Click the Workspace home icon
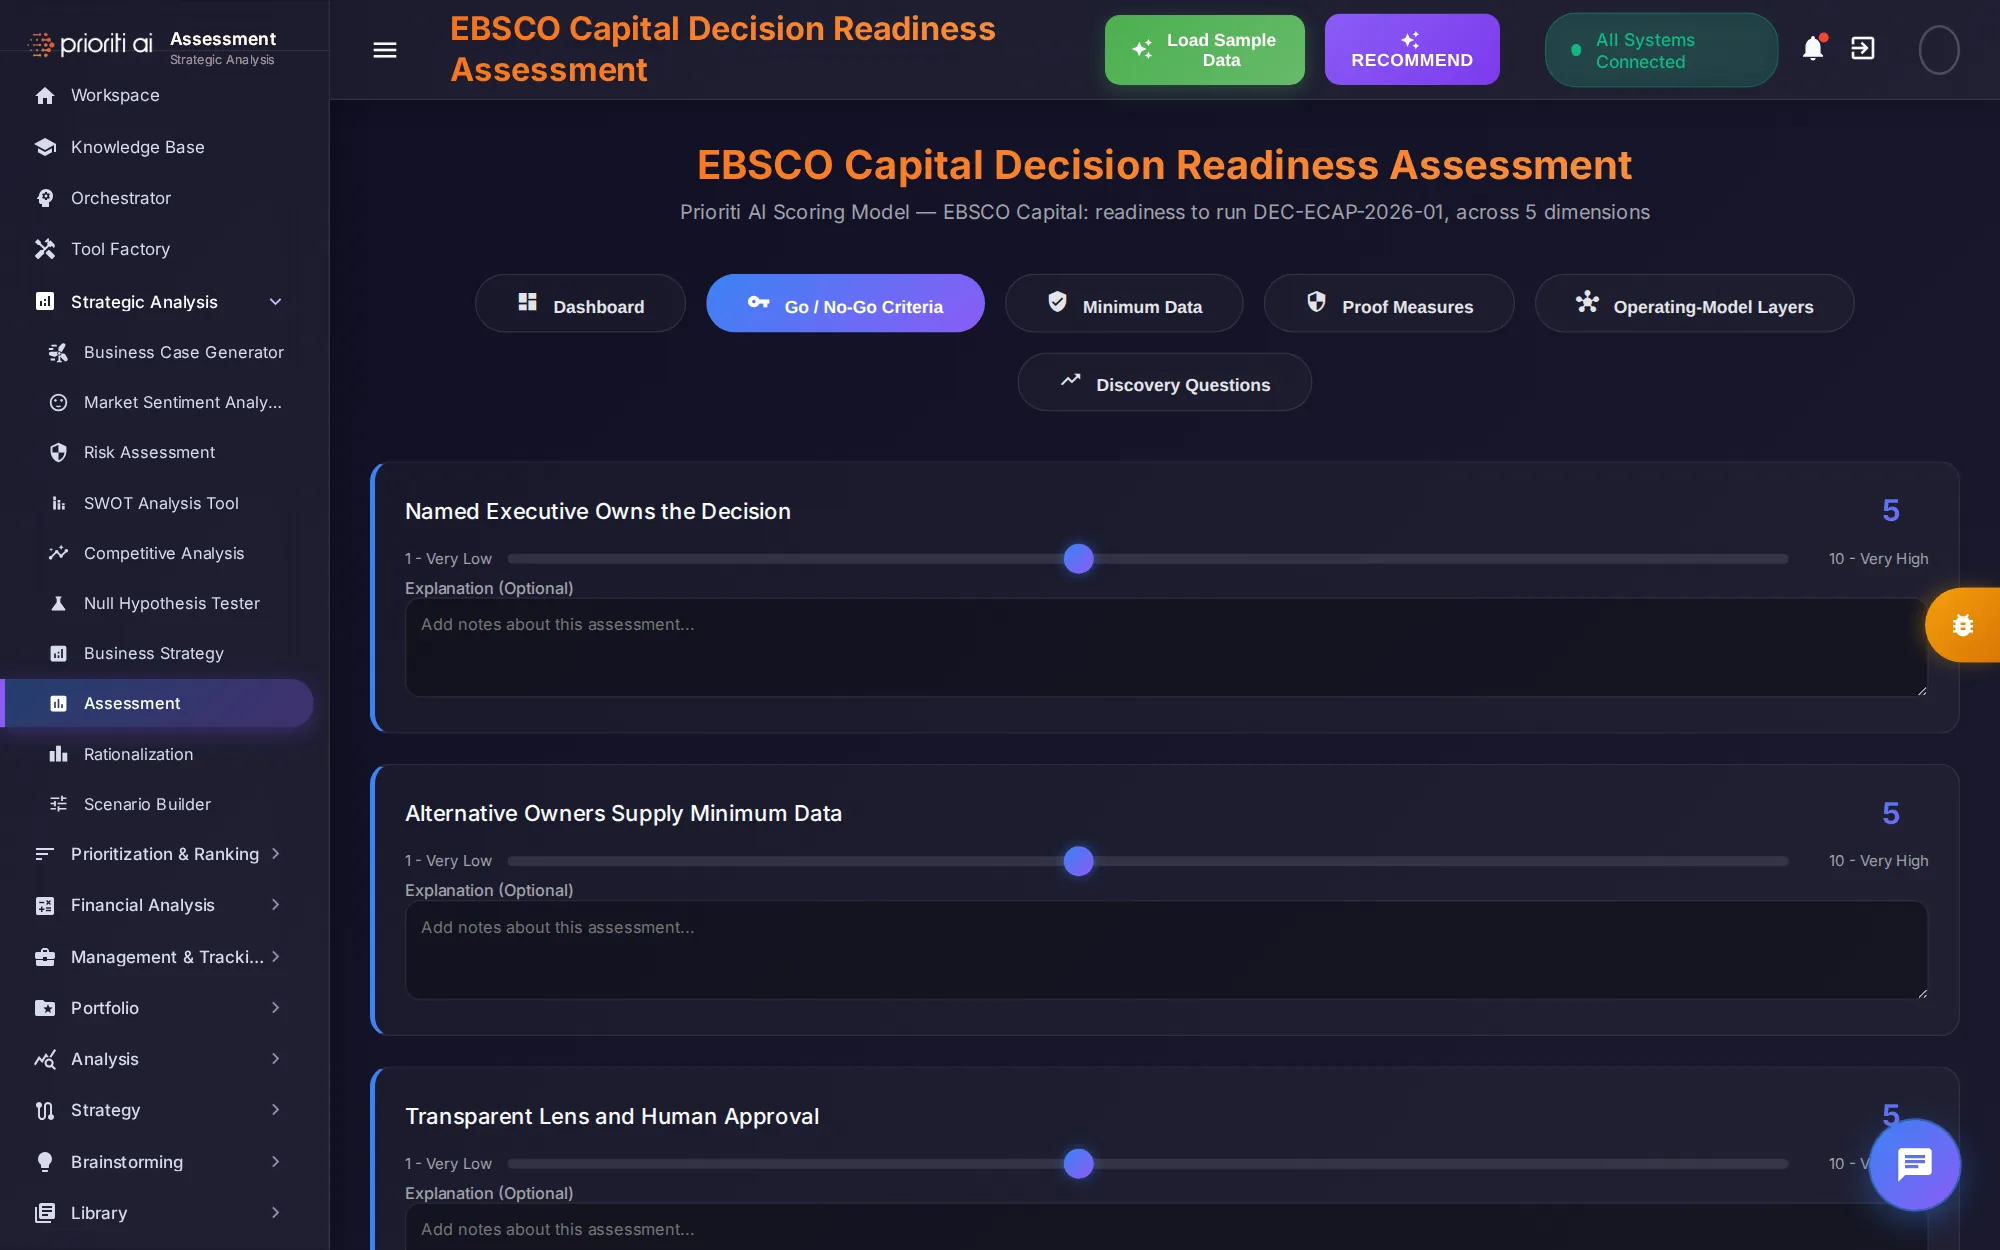Viewport: 2000px width, 1250px height. pos(45,96)
